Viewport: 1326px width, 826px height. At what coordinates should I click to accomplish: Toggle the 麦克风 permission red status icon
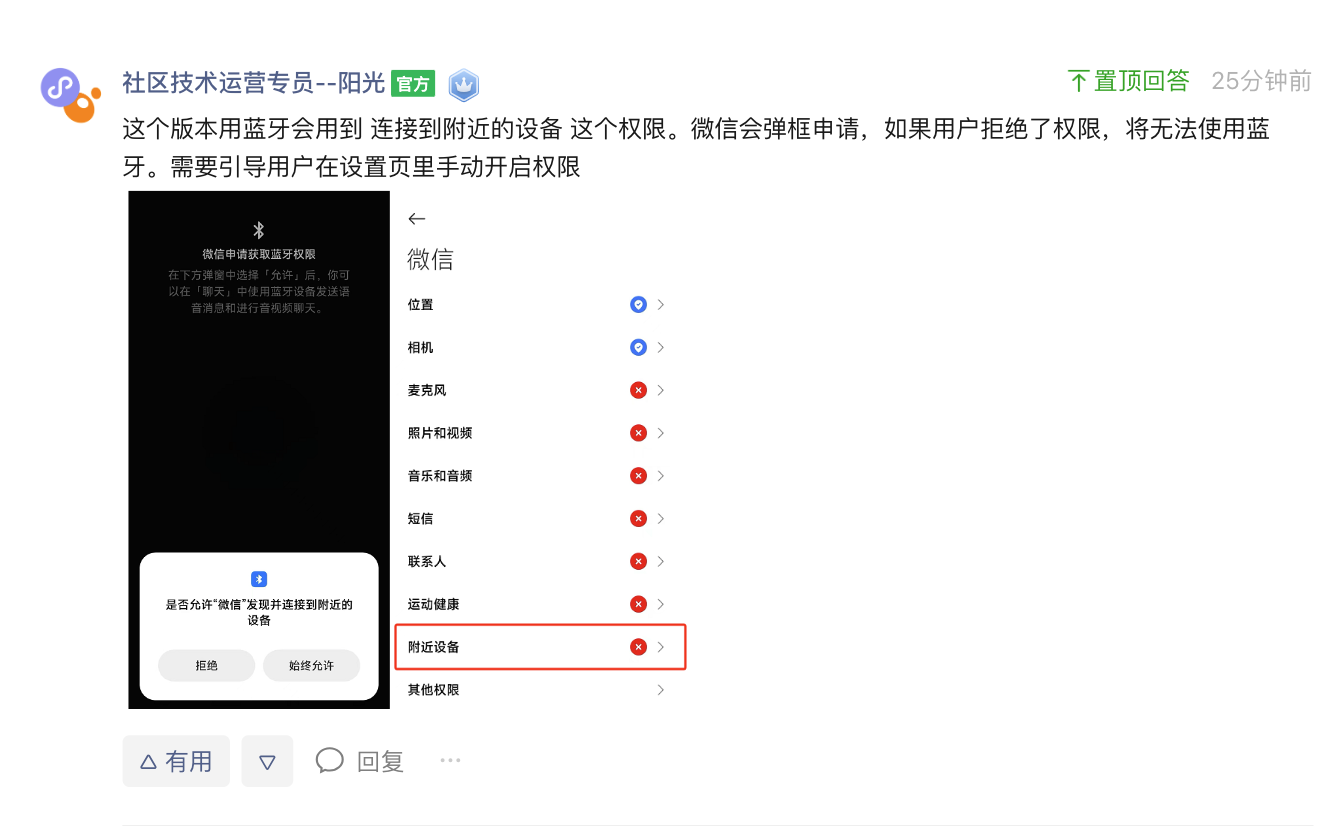coord(638,390)
